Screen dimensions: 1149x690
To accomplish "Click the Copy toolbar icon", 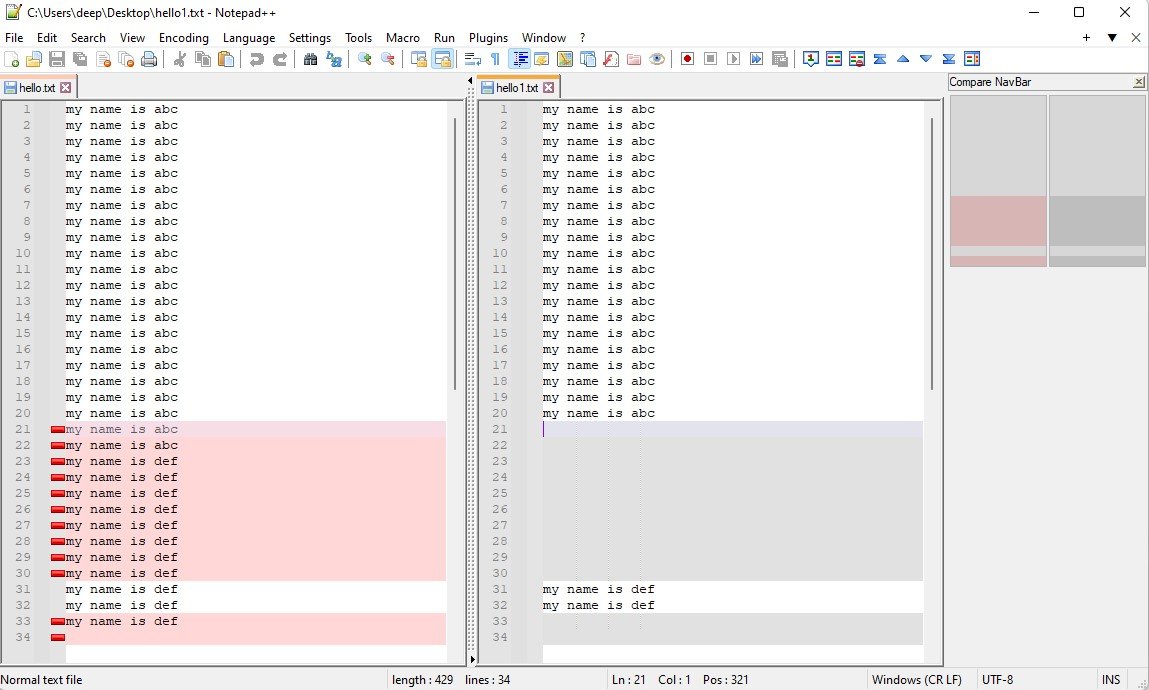I will pyautogui.click(x=203, y=59).
